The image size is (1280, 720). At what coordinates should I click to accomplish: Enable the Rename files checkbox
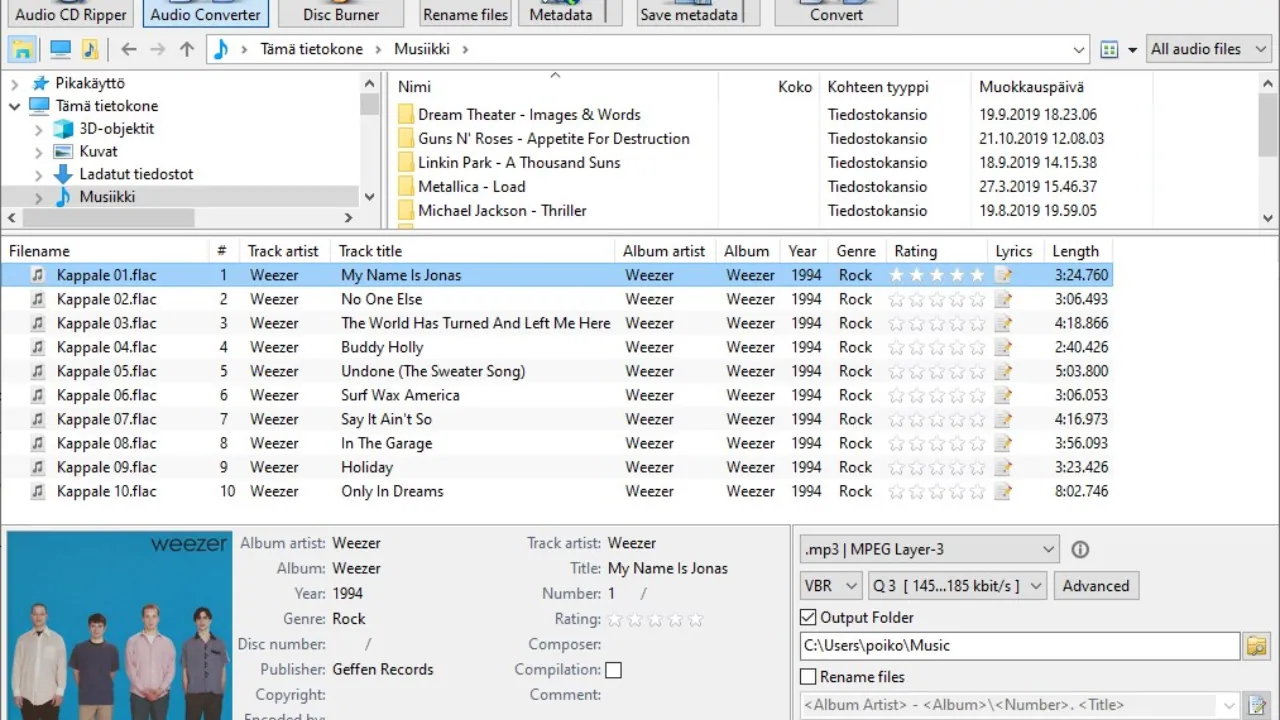808,677
